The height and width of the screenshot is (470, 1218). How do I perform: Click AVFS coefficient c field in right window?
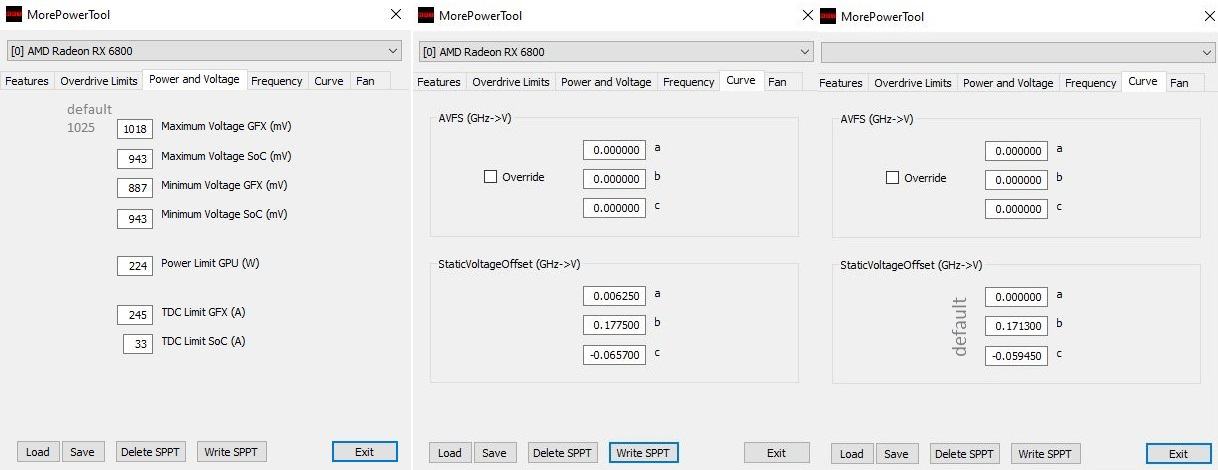1016,209
